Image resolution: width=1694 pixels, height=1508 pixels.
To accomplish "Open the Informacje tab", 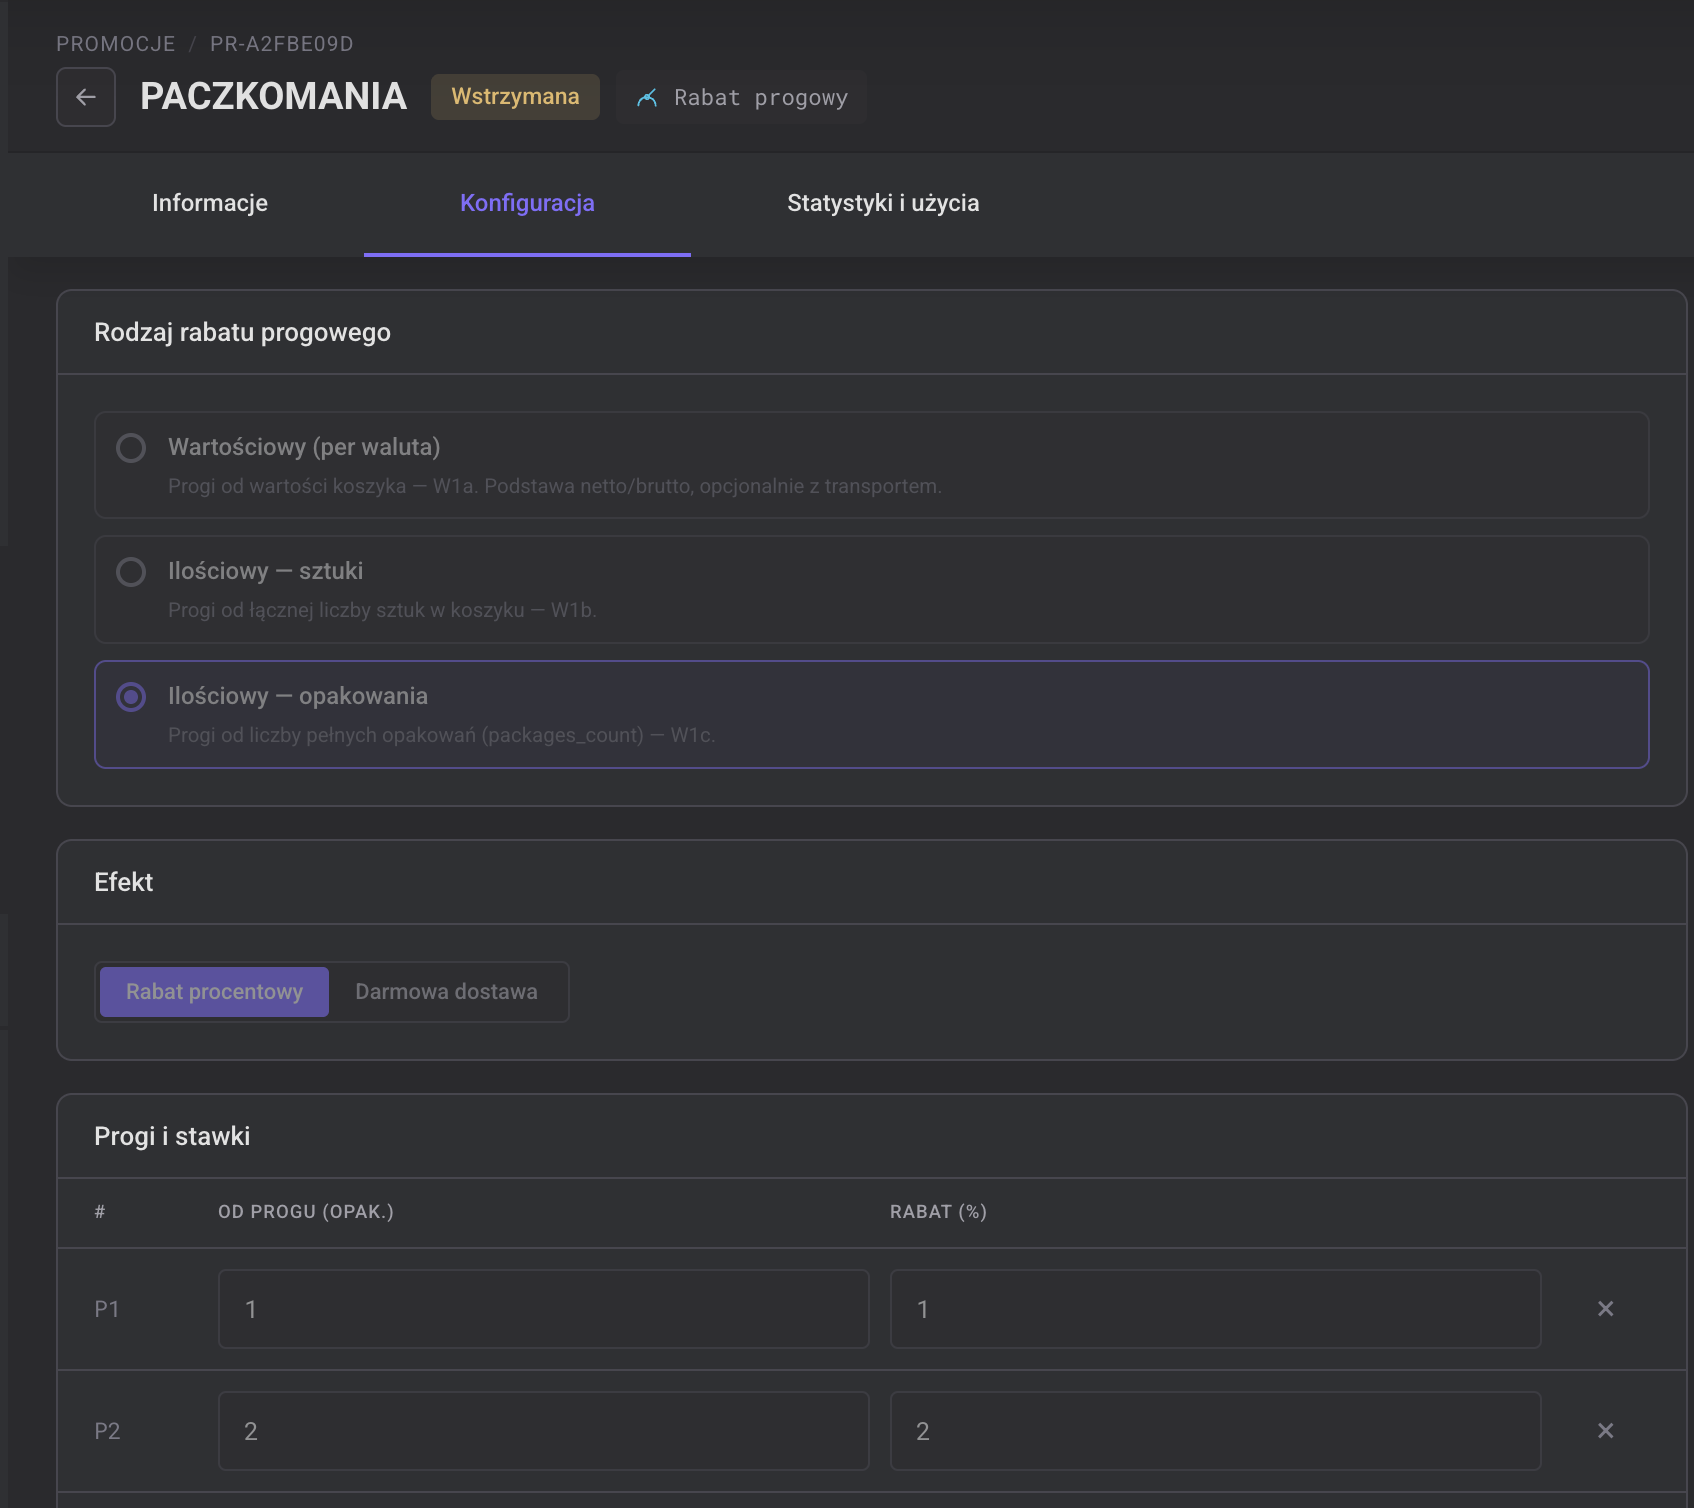I will click(210, 203).
